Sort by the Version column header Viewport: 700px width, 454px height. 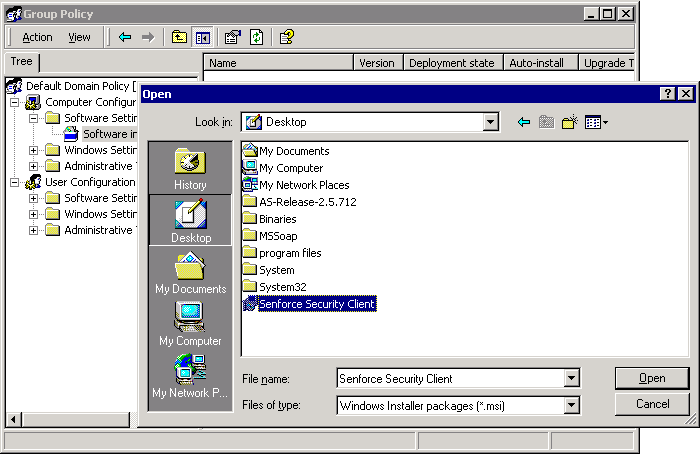pyautogui.click(x=378, y=63)
